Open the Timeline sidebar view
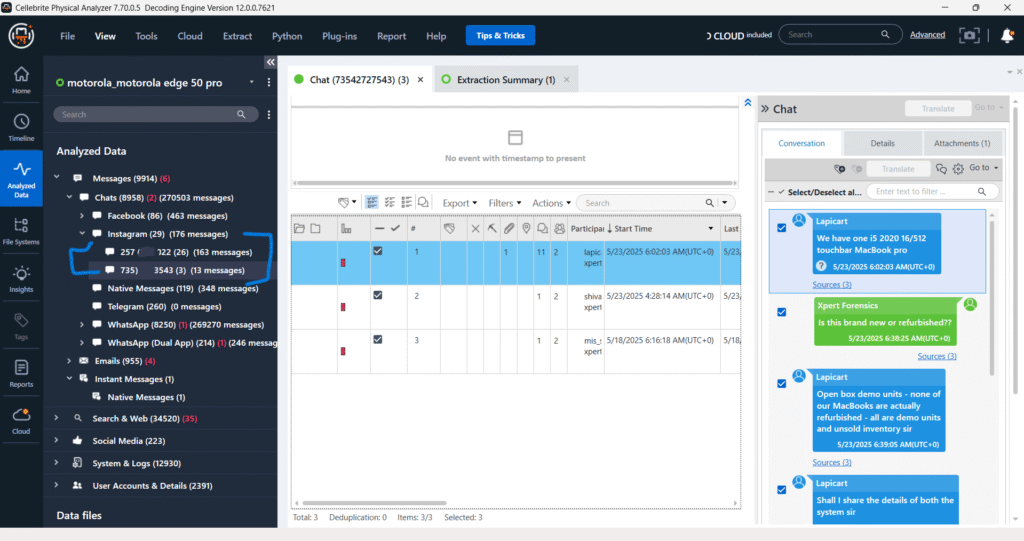Image resolution: width=1024 pixels, height=541 pixels. 21,127
